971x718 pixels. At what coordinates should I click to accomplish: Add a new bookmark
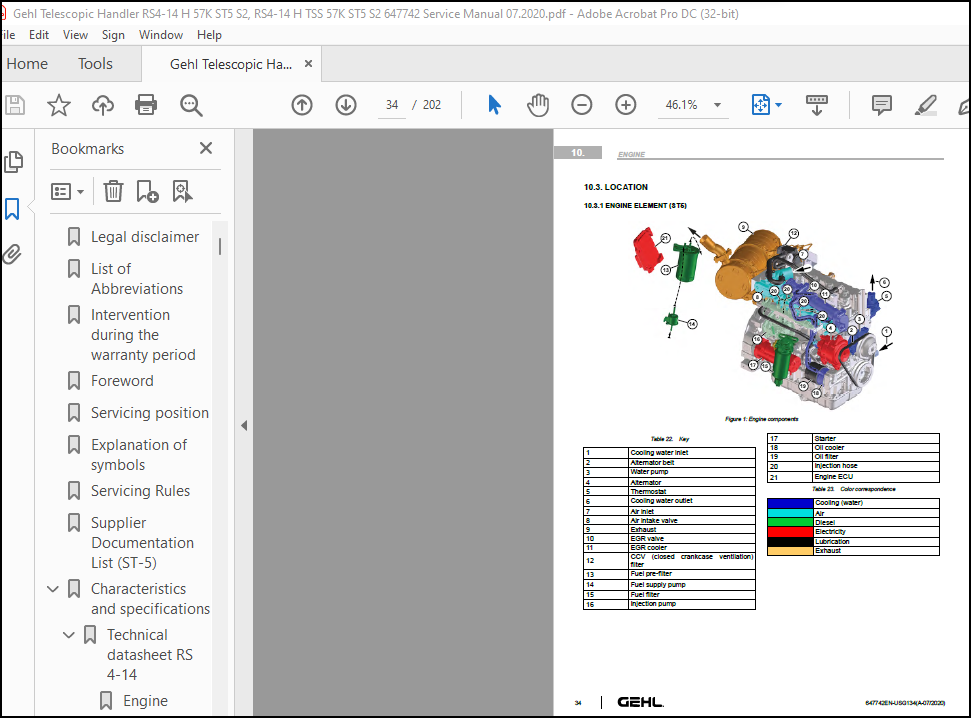click(147, 191)
